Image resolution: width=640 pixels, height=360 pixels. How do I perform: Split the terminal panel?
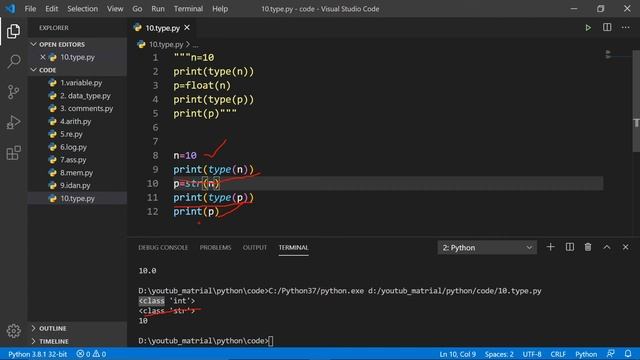click(x=569, y=247)
